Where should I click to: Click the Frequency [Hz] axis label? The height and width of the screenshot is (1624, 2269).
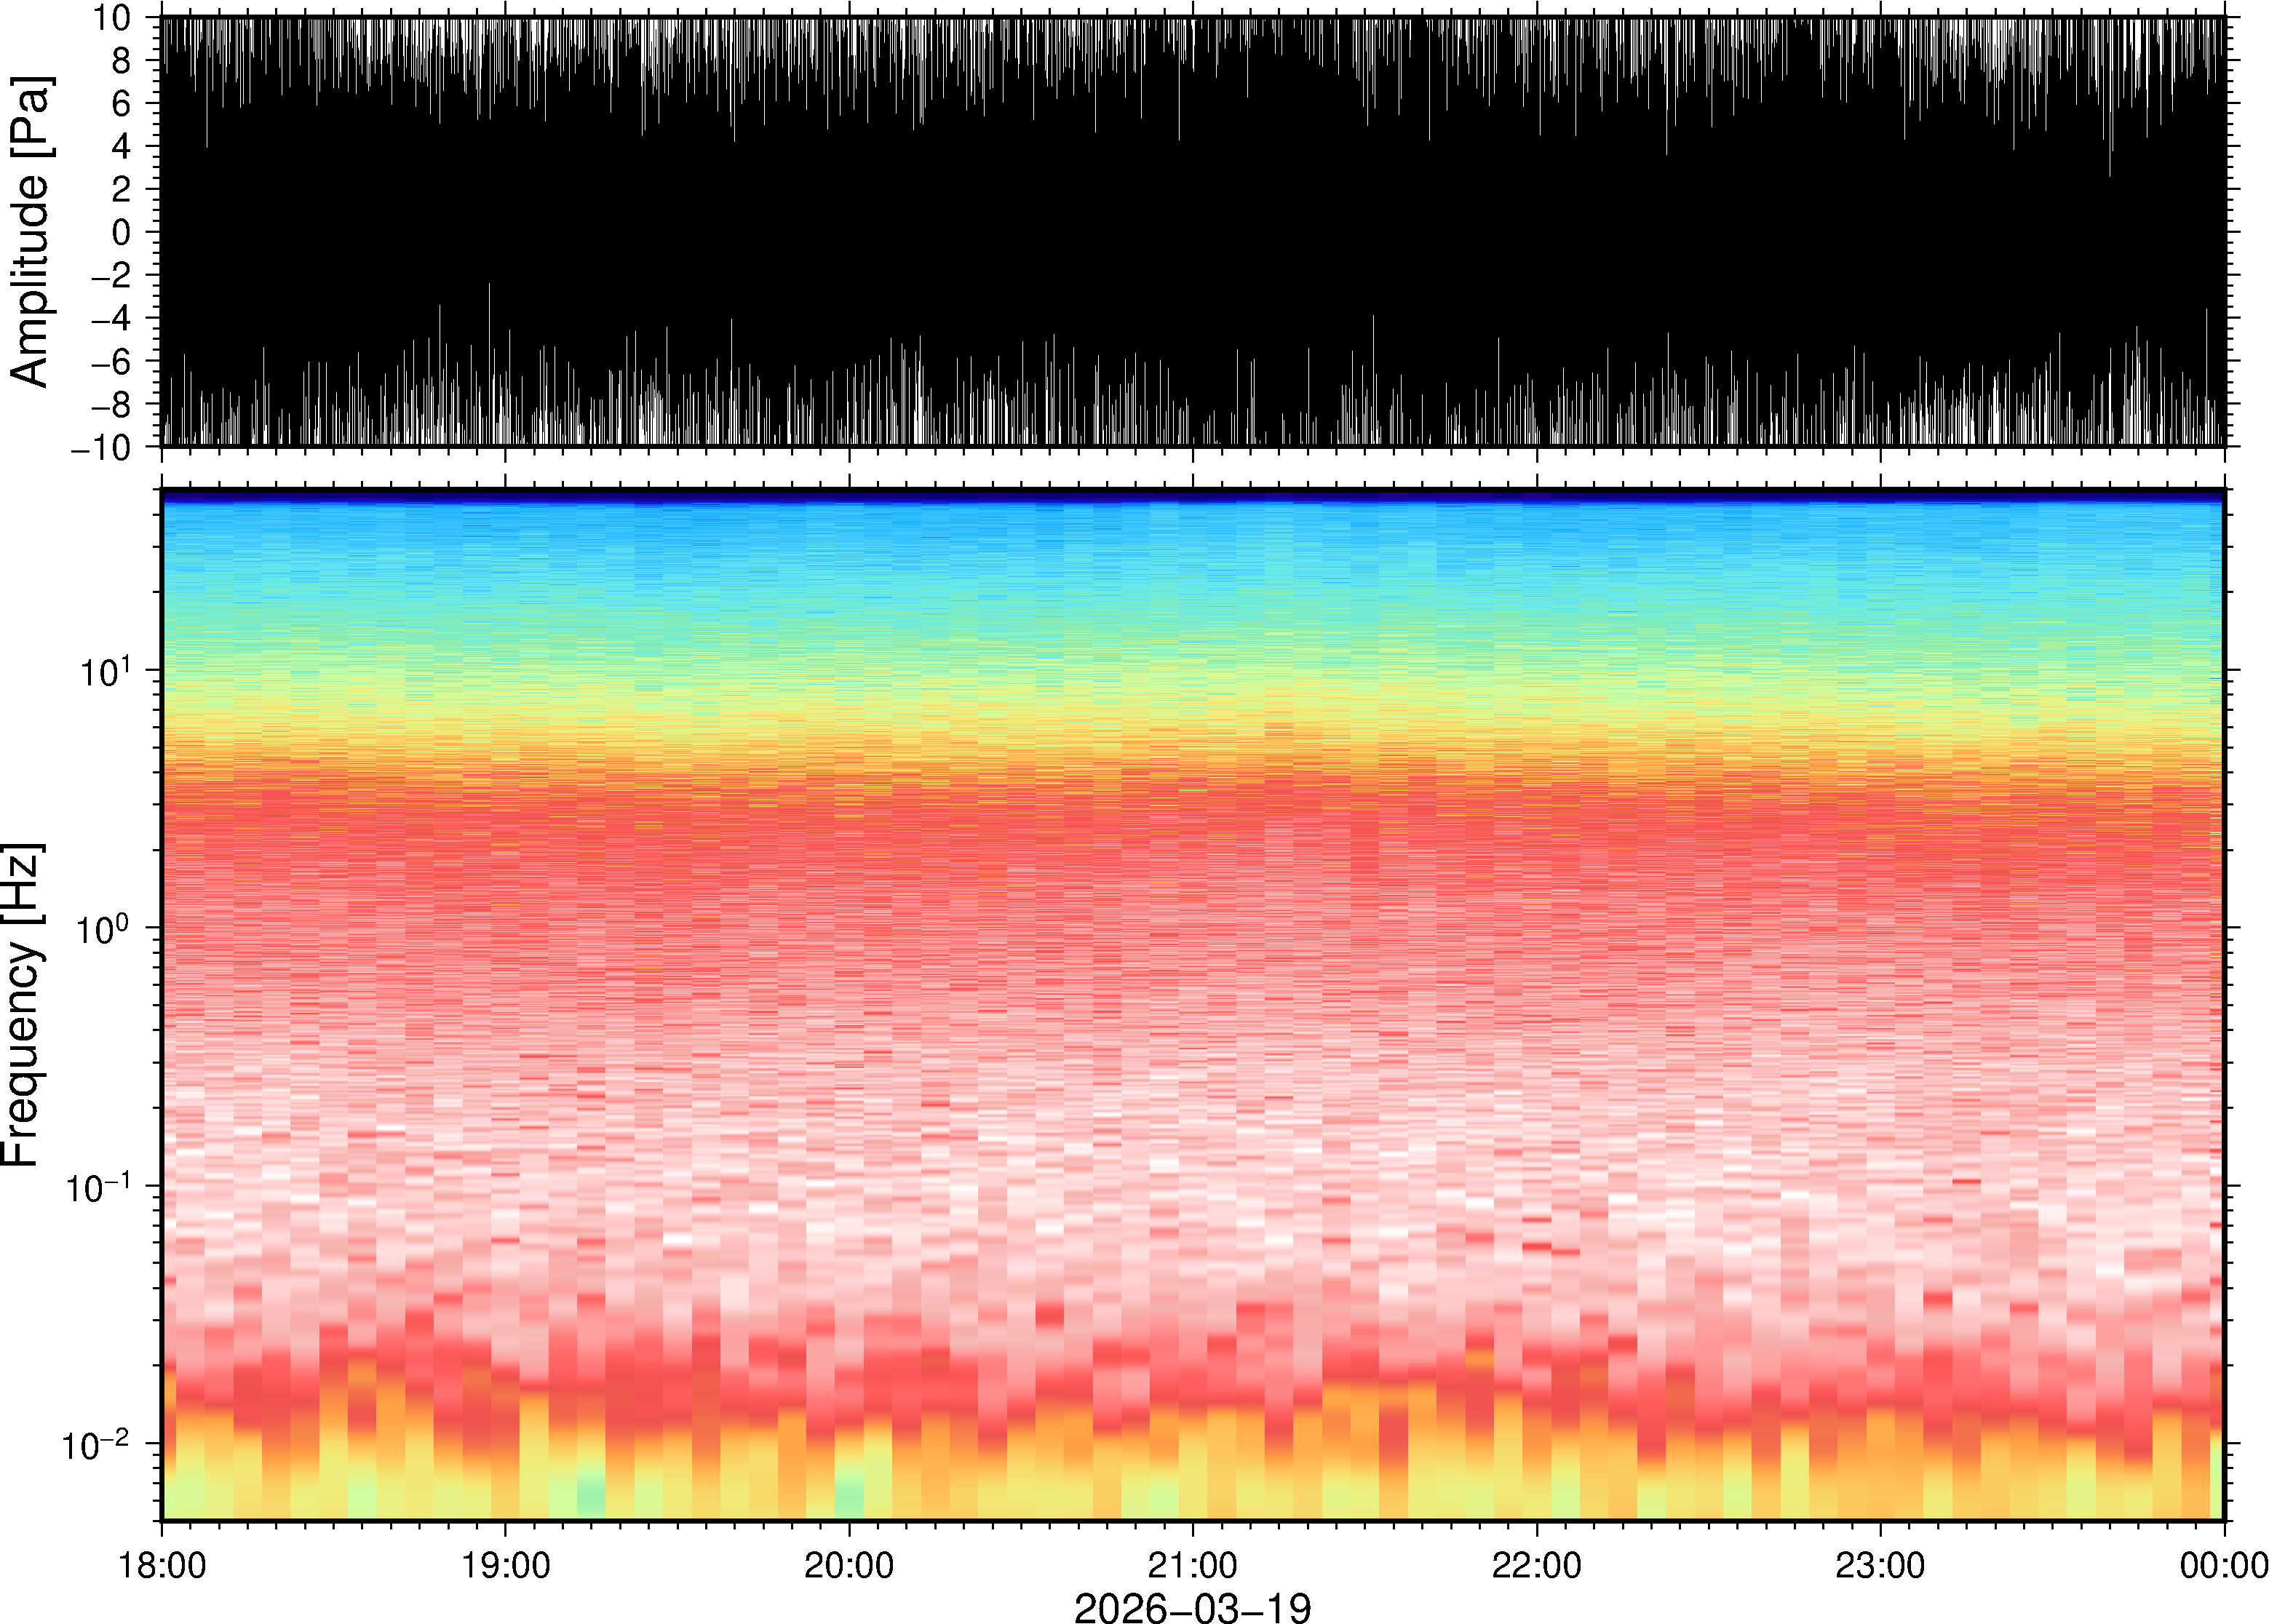pyautogui.click(x=22, y=1004)
